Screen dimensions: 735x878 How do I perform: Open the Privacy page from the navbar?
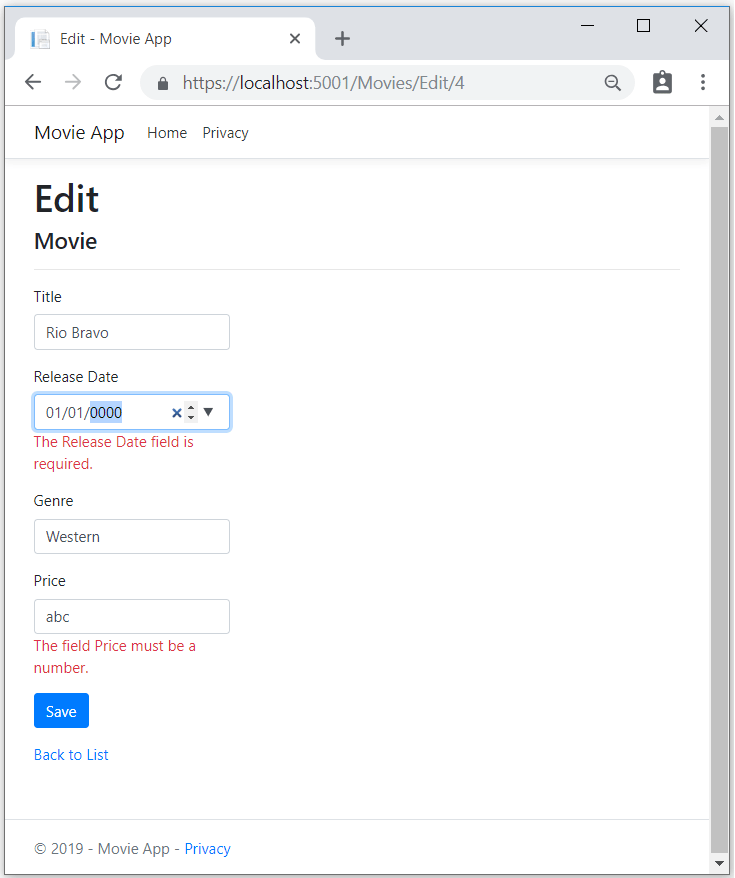(x=225, y=132)
